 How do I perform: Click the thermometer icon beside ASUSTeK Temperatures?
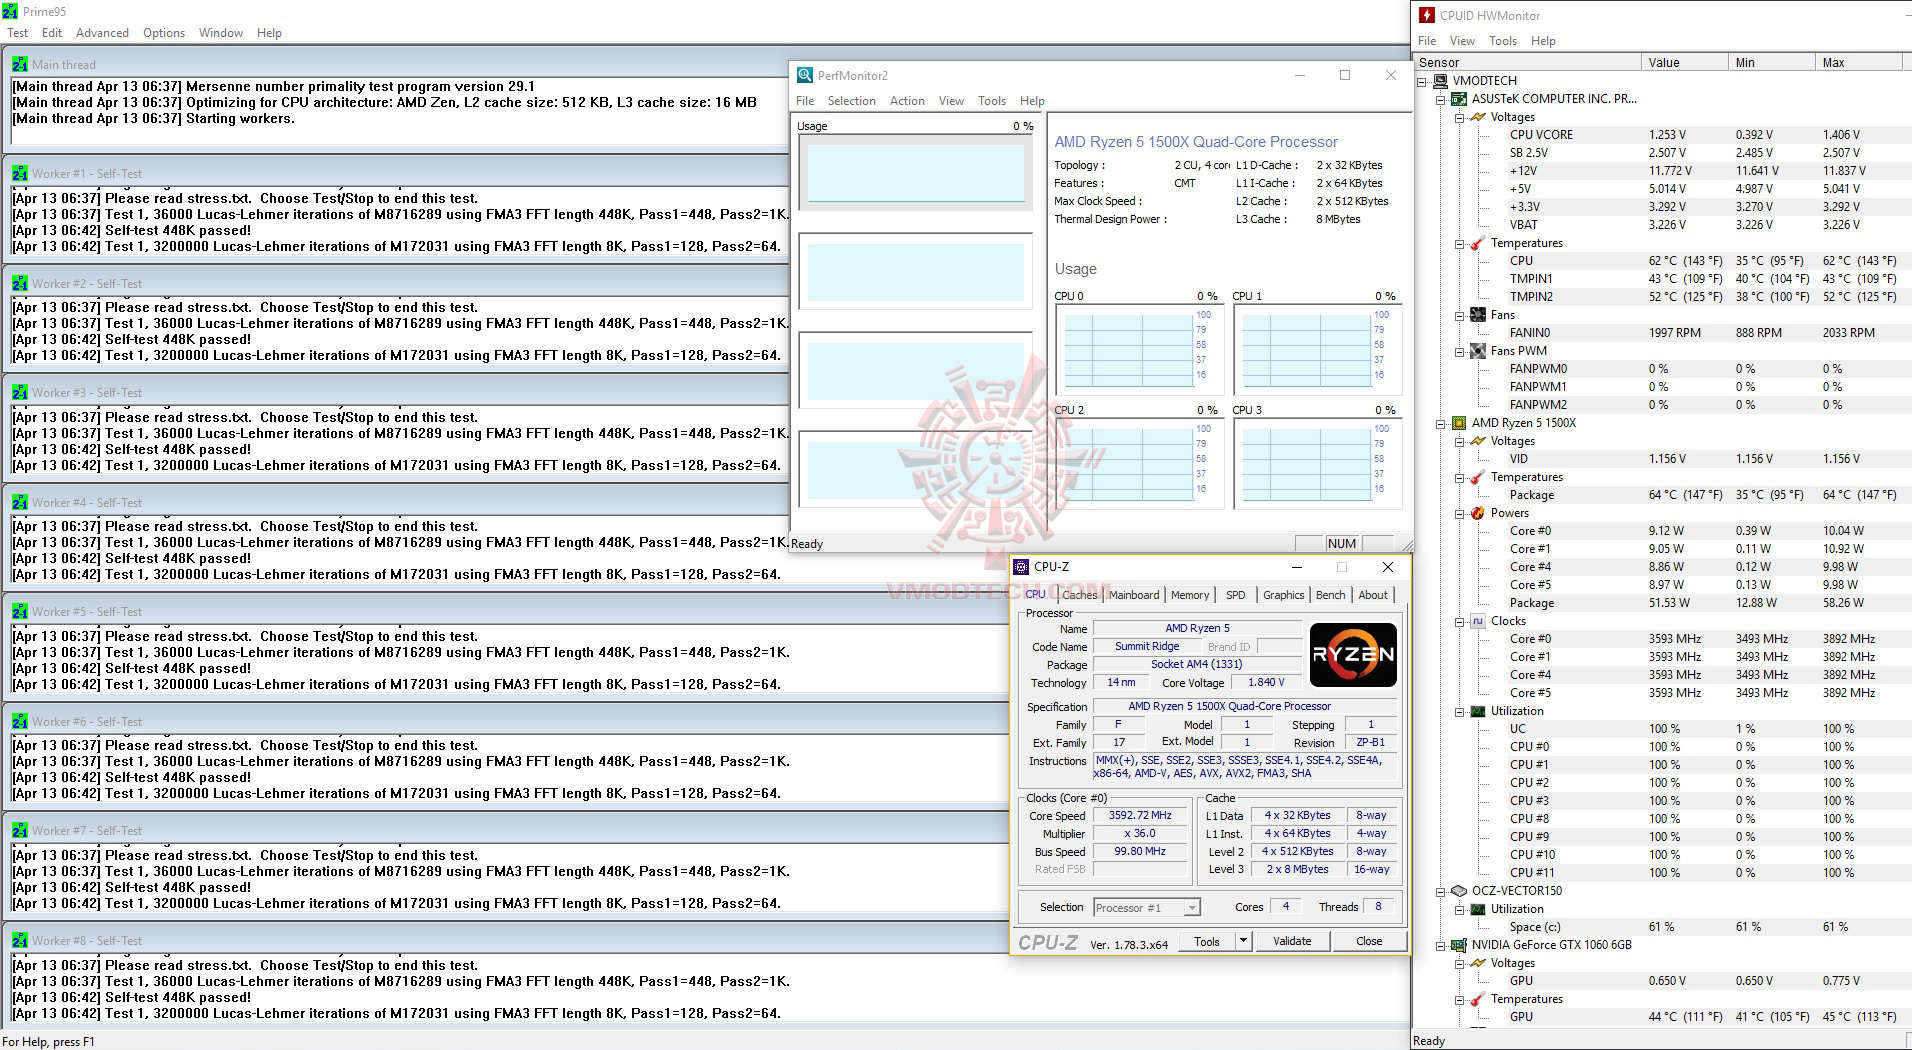pyautogui.click(x=1478, y=243)
